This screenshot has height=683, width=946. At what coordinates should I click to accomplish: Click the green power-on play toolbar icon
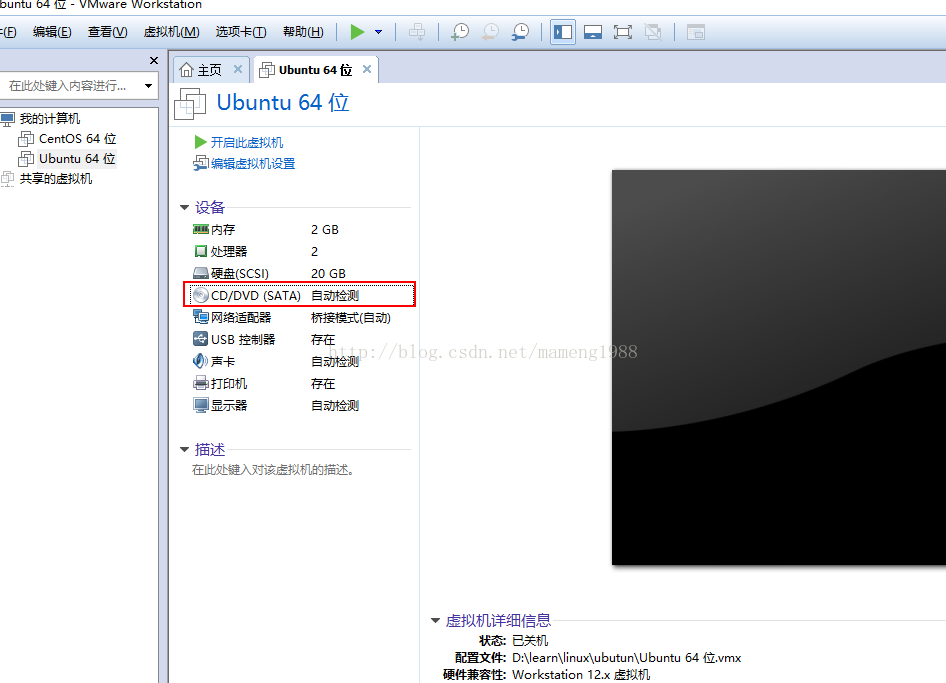tap(357, 32)
